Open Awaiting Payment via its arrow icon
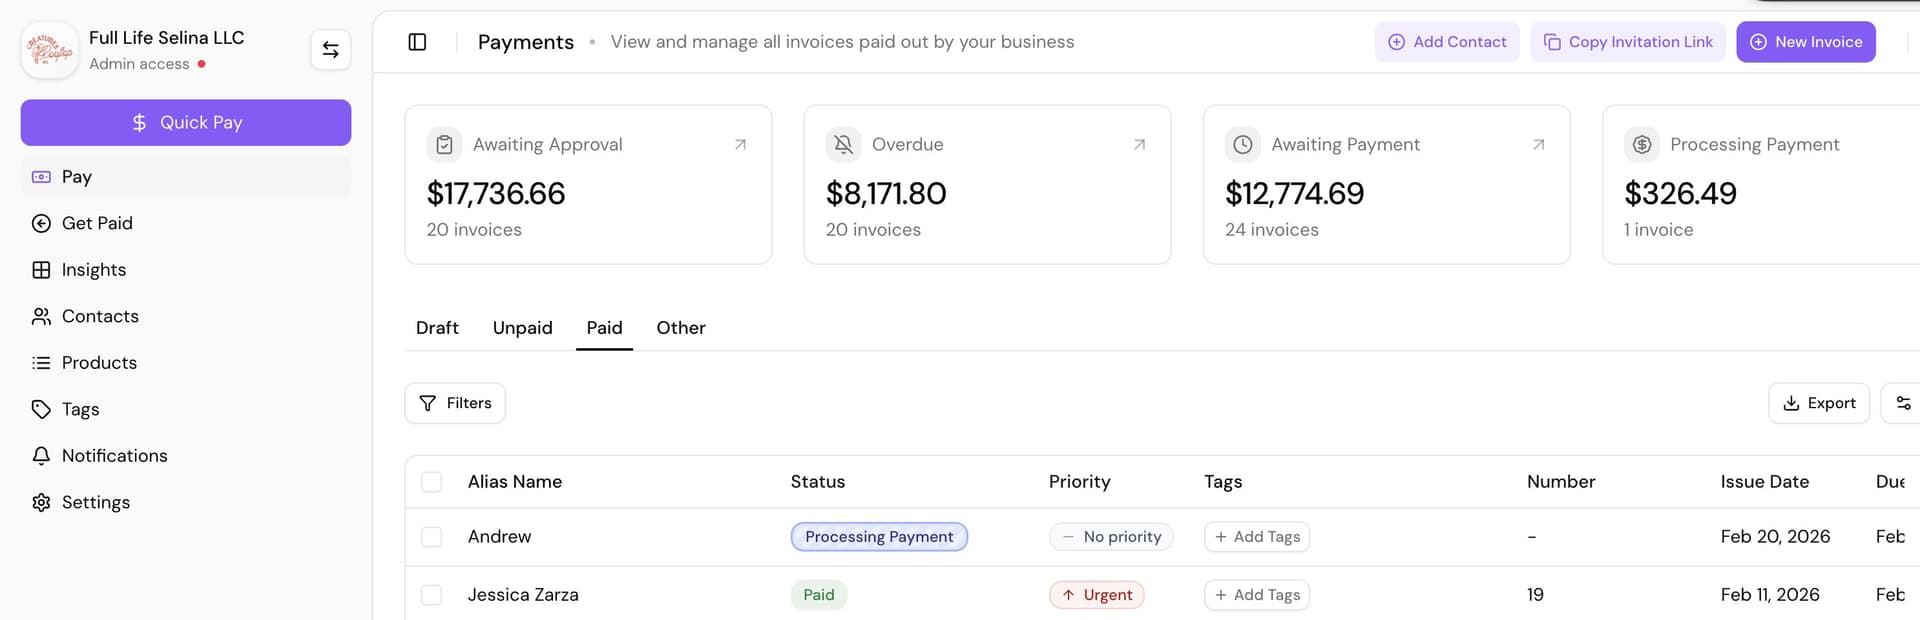Screen dimensions: 1920x620 tap(1538, 145)
